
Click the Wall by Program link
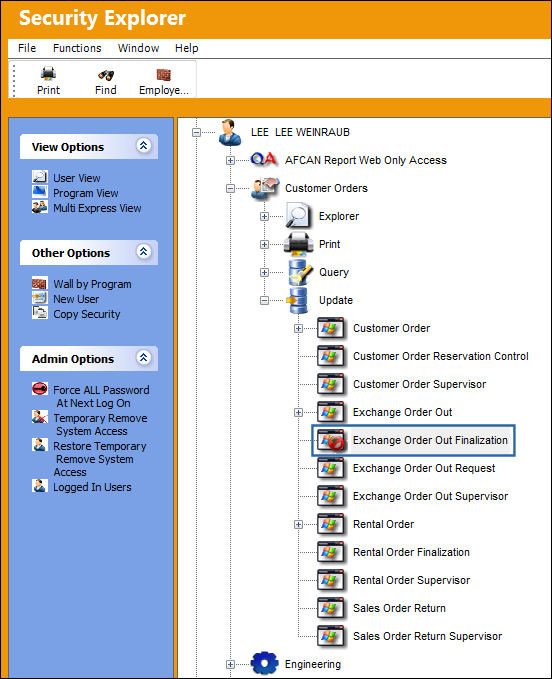click(x=92, y=285)
